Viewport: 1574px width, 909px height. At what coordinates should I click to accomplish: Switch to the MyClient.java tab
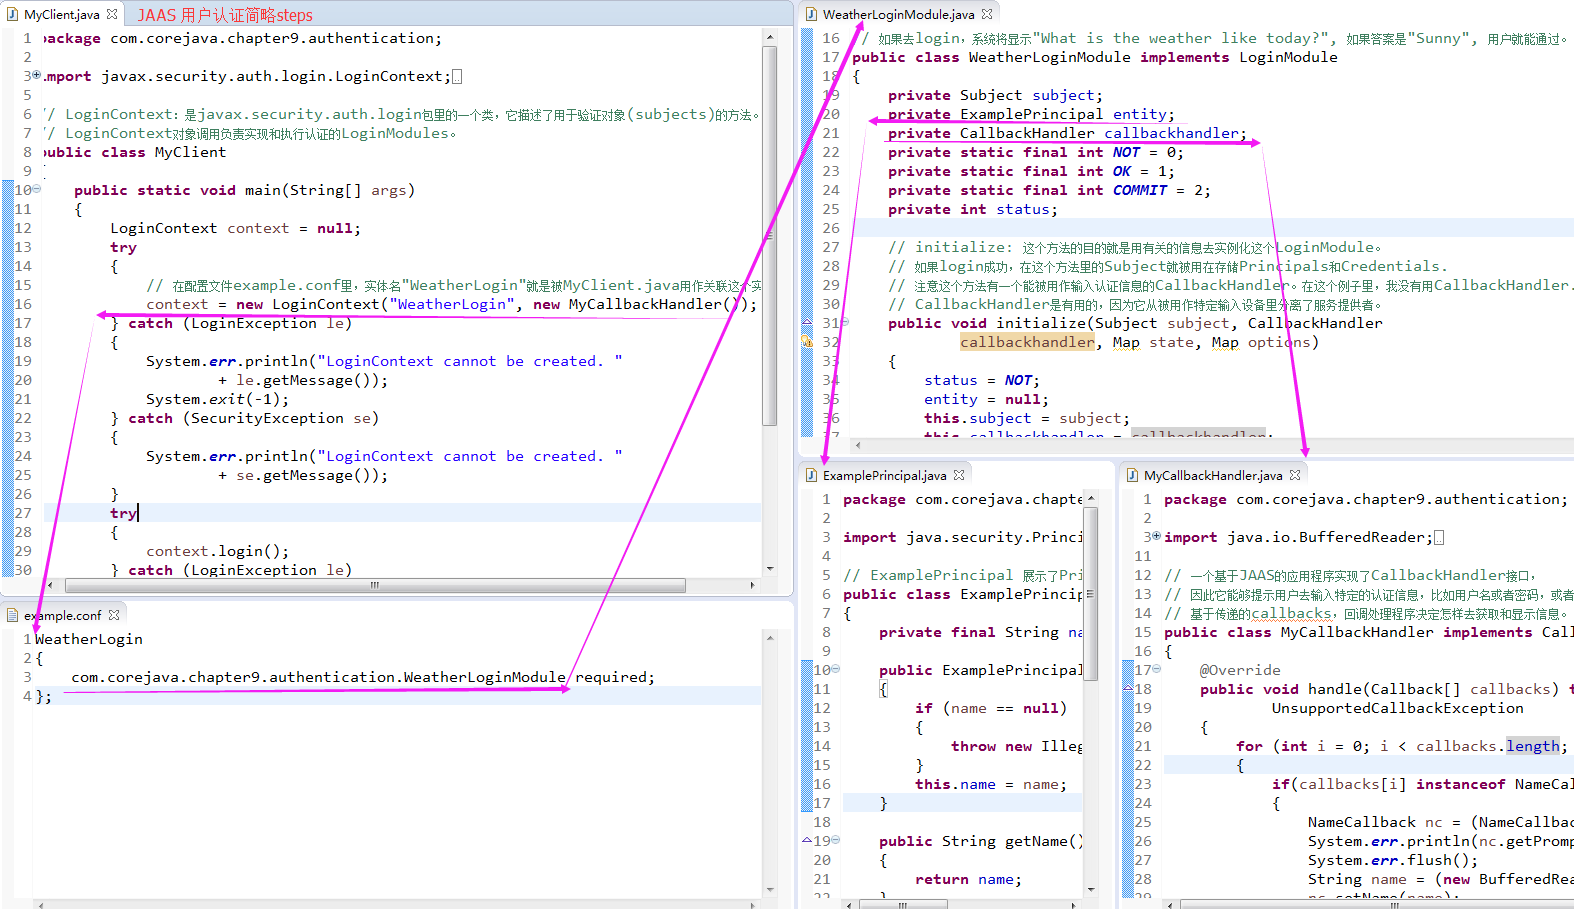click(61, 14)
